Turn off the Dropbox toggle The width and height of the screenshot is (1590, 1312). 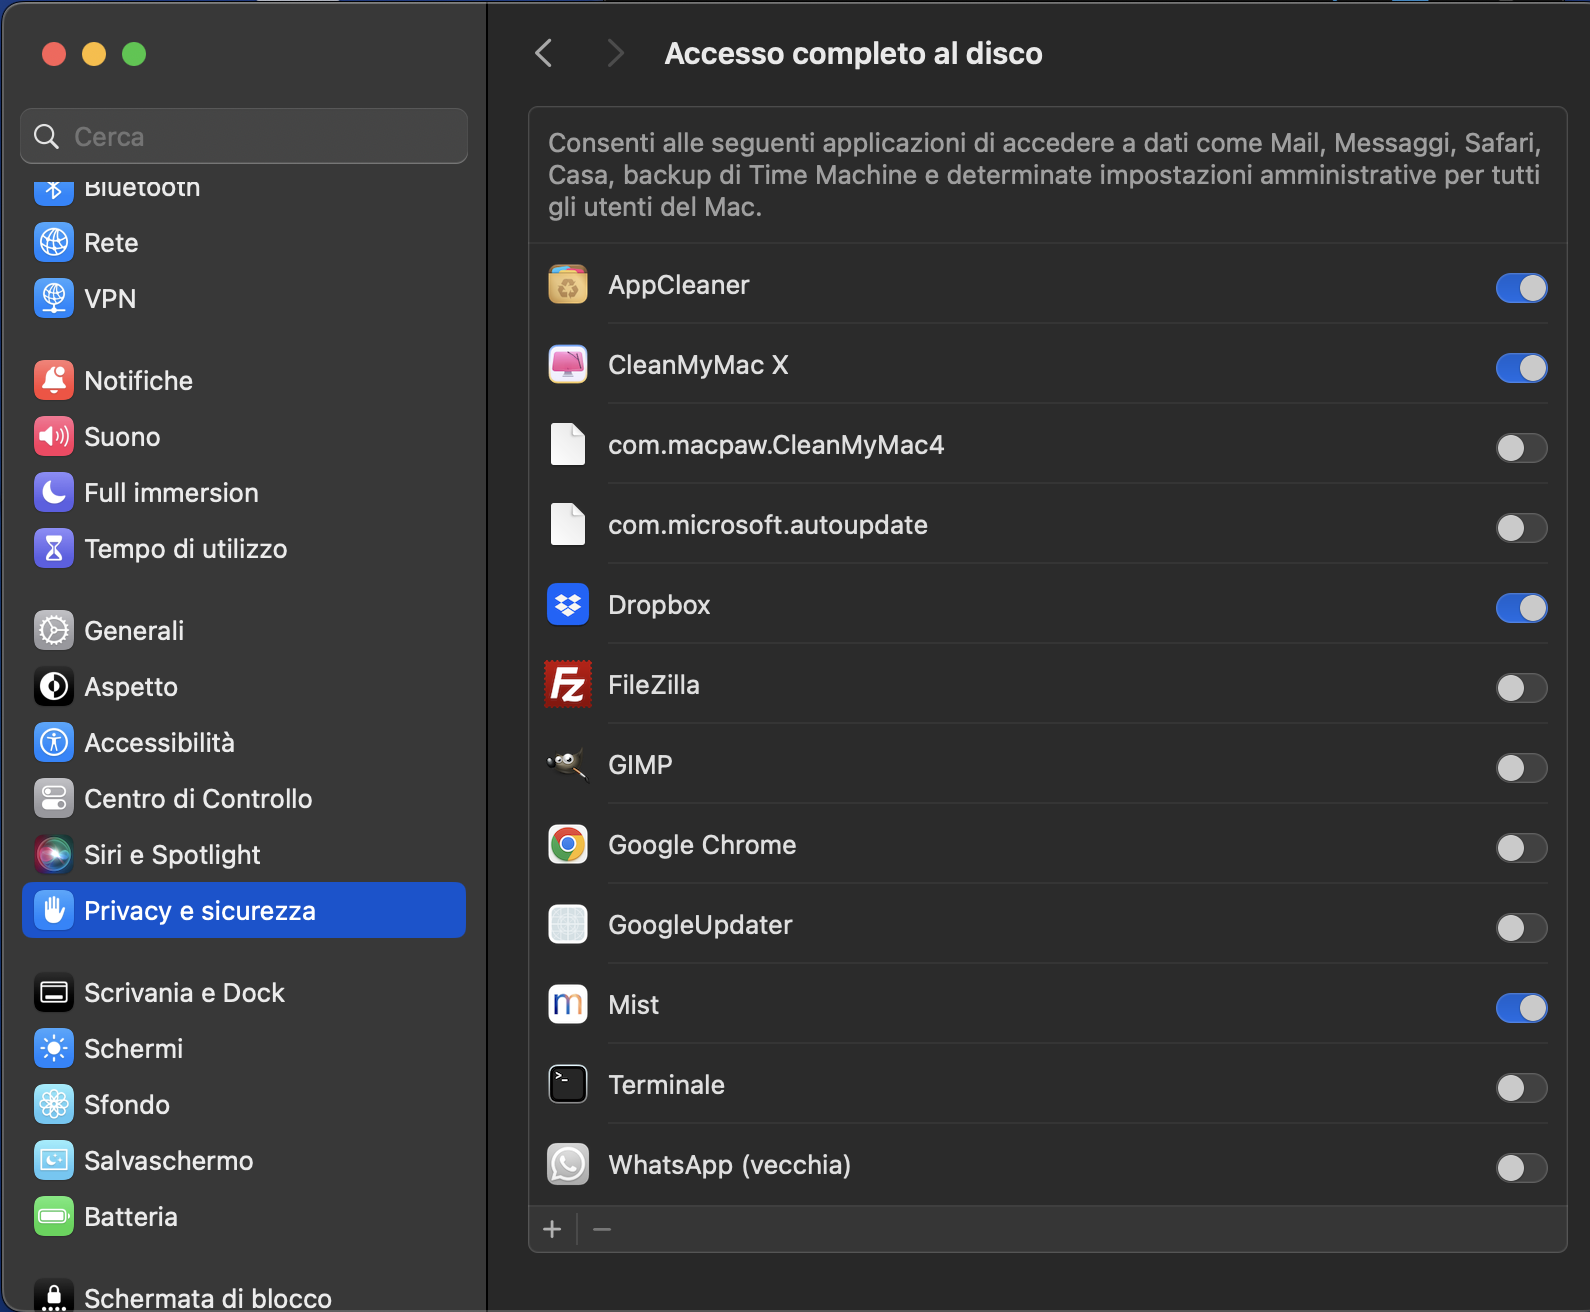[x=1521, y=608]
